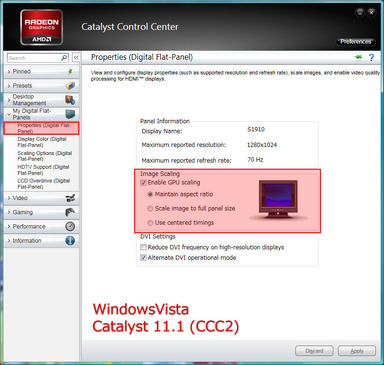
Task: Select Maintain aspect ratio option
Action: tap(150, 194)
